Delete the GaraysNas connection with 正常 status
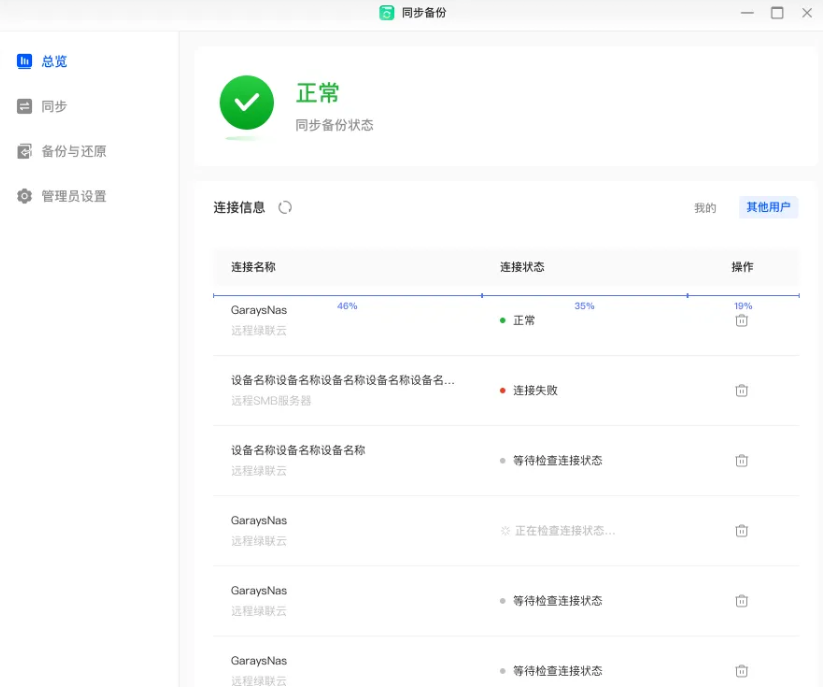 [742, 321]
